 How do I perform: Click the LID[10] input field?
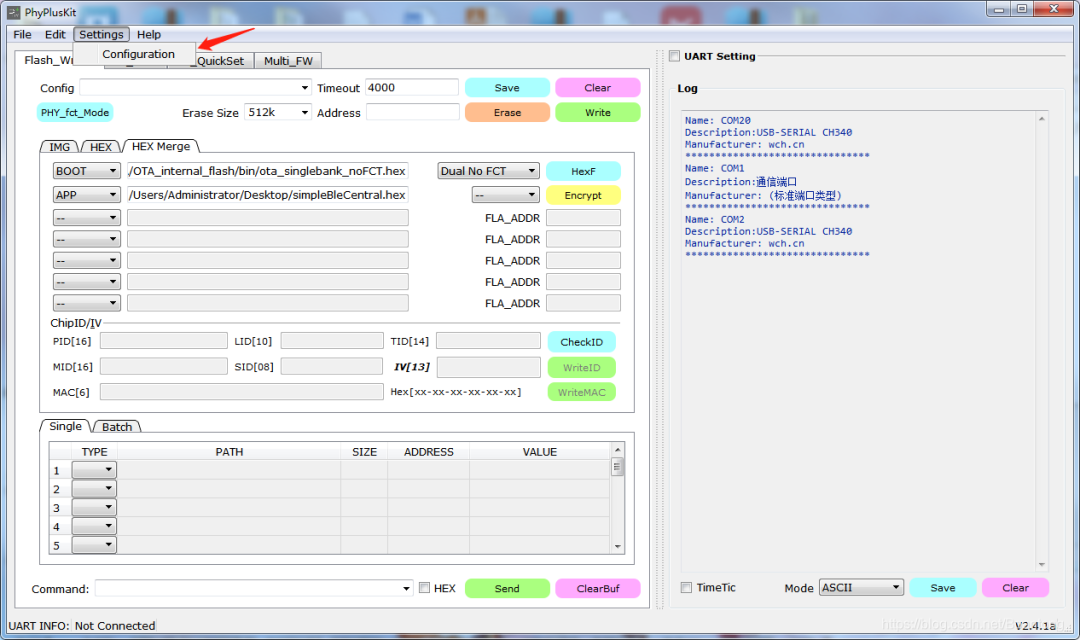[331, 341]
